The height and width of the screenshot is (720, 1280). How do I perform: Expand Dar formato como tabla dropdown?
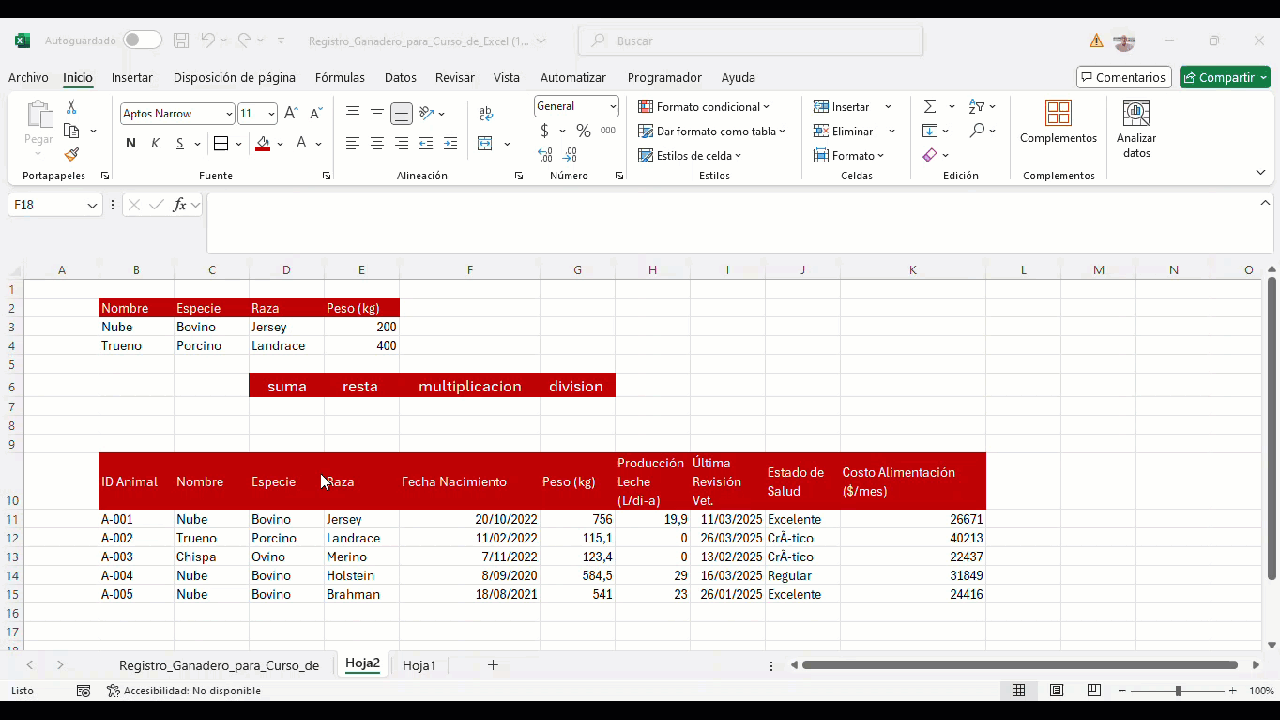tap(782, 131)
